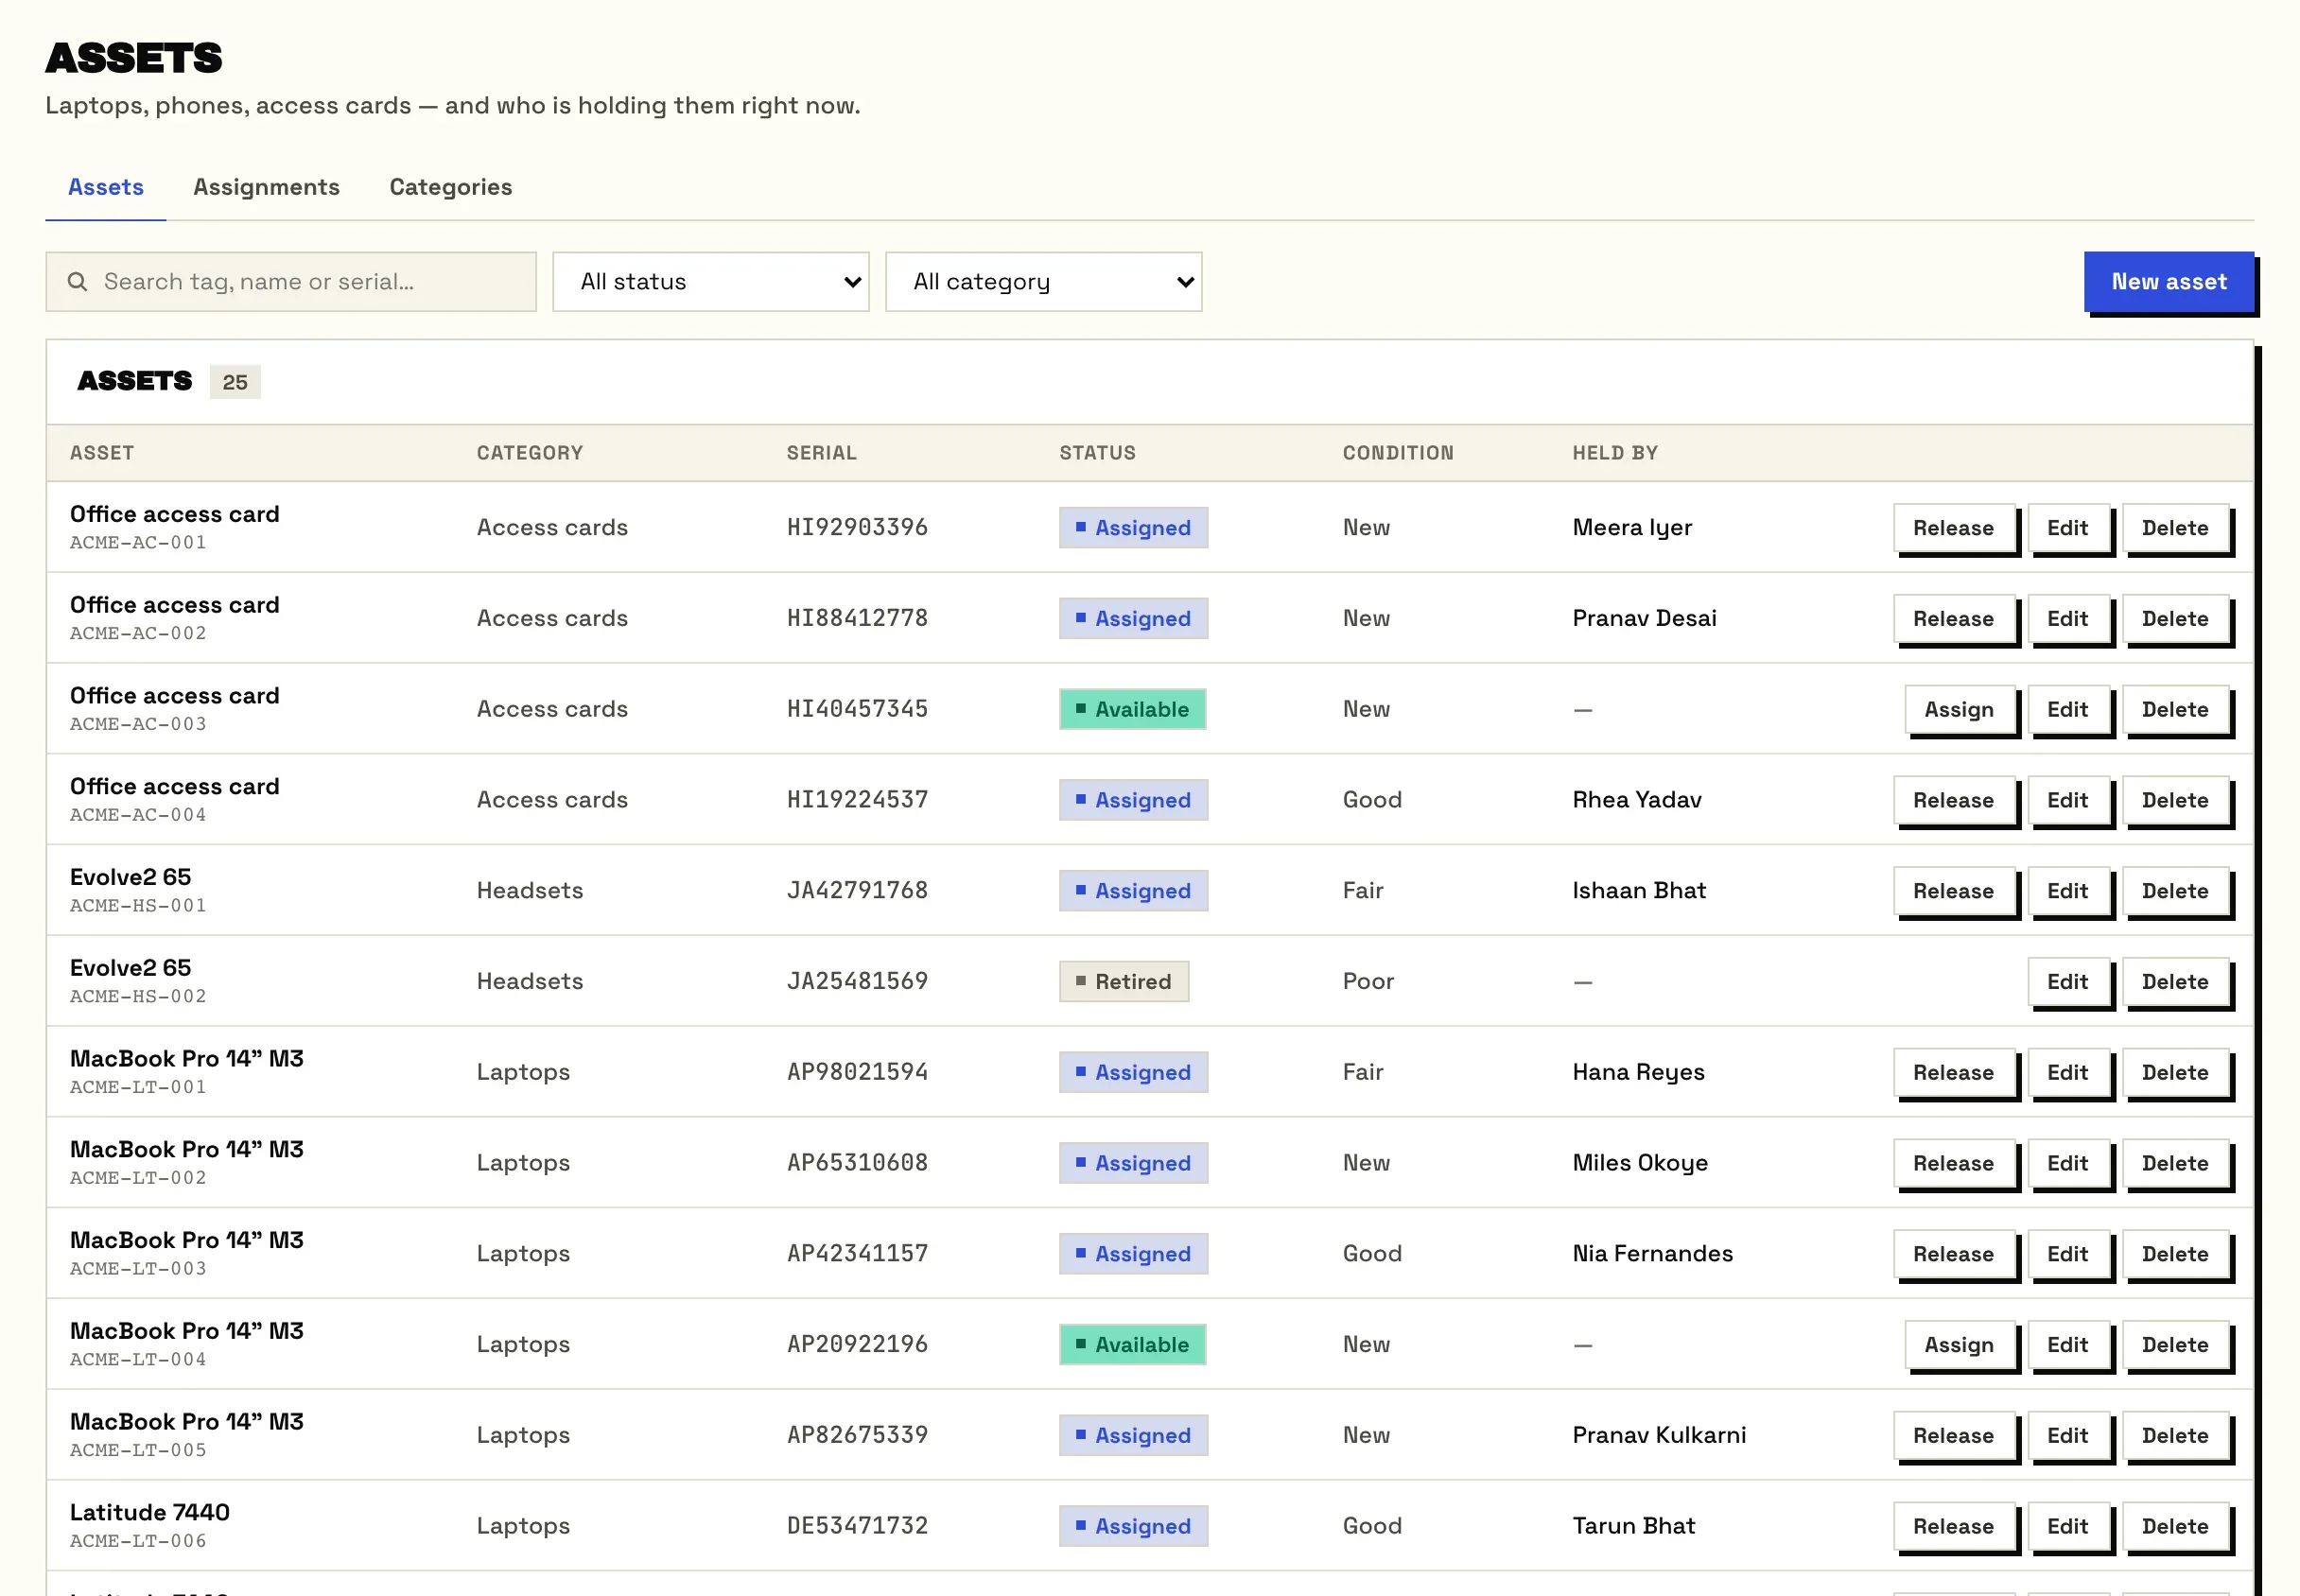Click the New asset button

(2169, 282)
